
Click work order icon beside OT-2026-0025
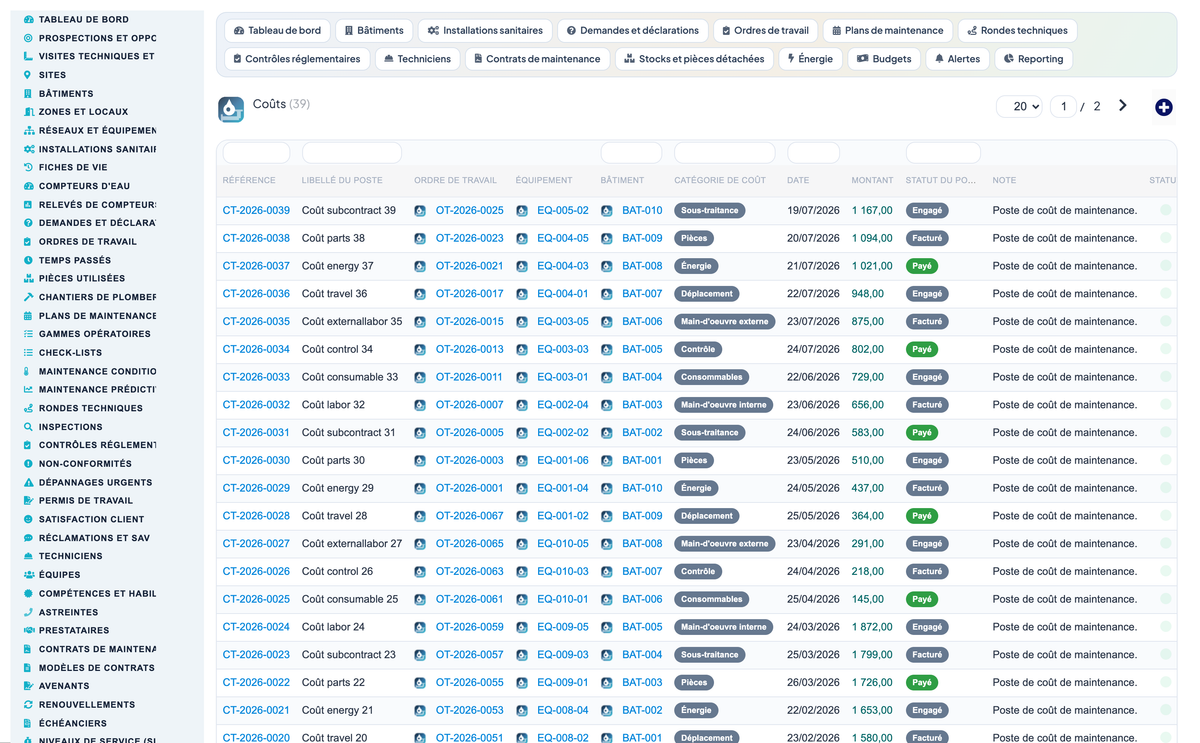click(420, 211)
